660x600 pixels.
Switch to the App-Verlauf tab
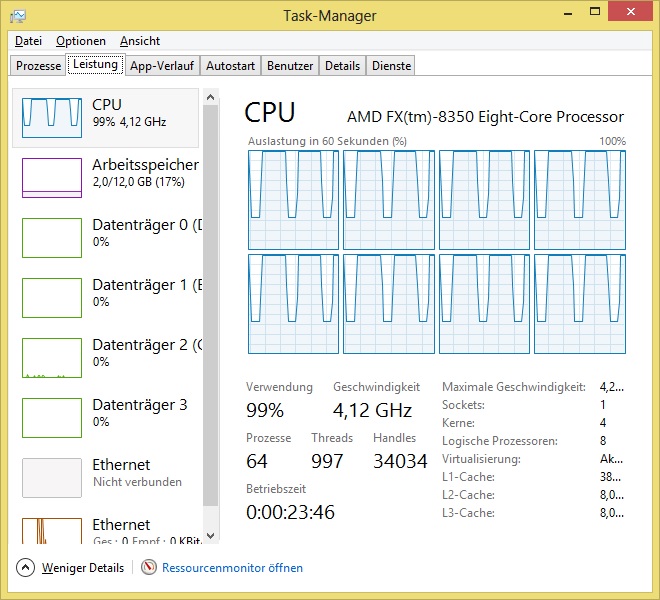(161, 66)
